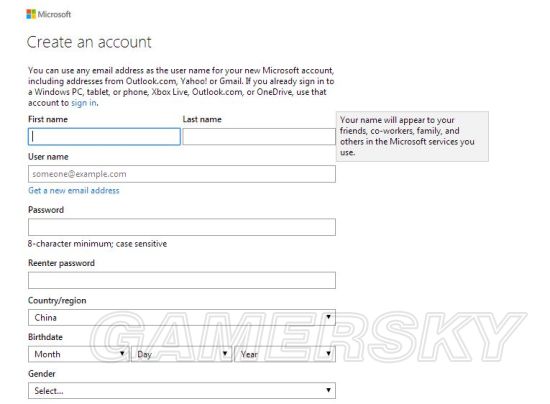The width and height of the screenshot is (550, 404).
Task: Open the 'Get a new email address' link
Action: [74, 190]
